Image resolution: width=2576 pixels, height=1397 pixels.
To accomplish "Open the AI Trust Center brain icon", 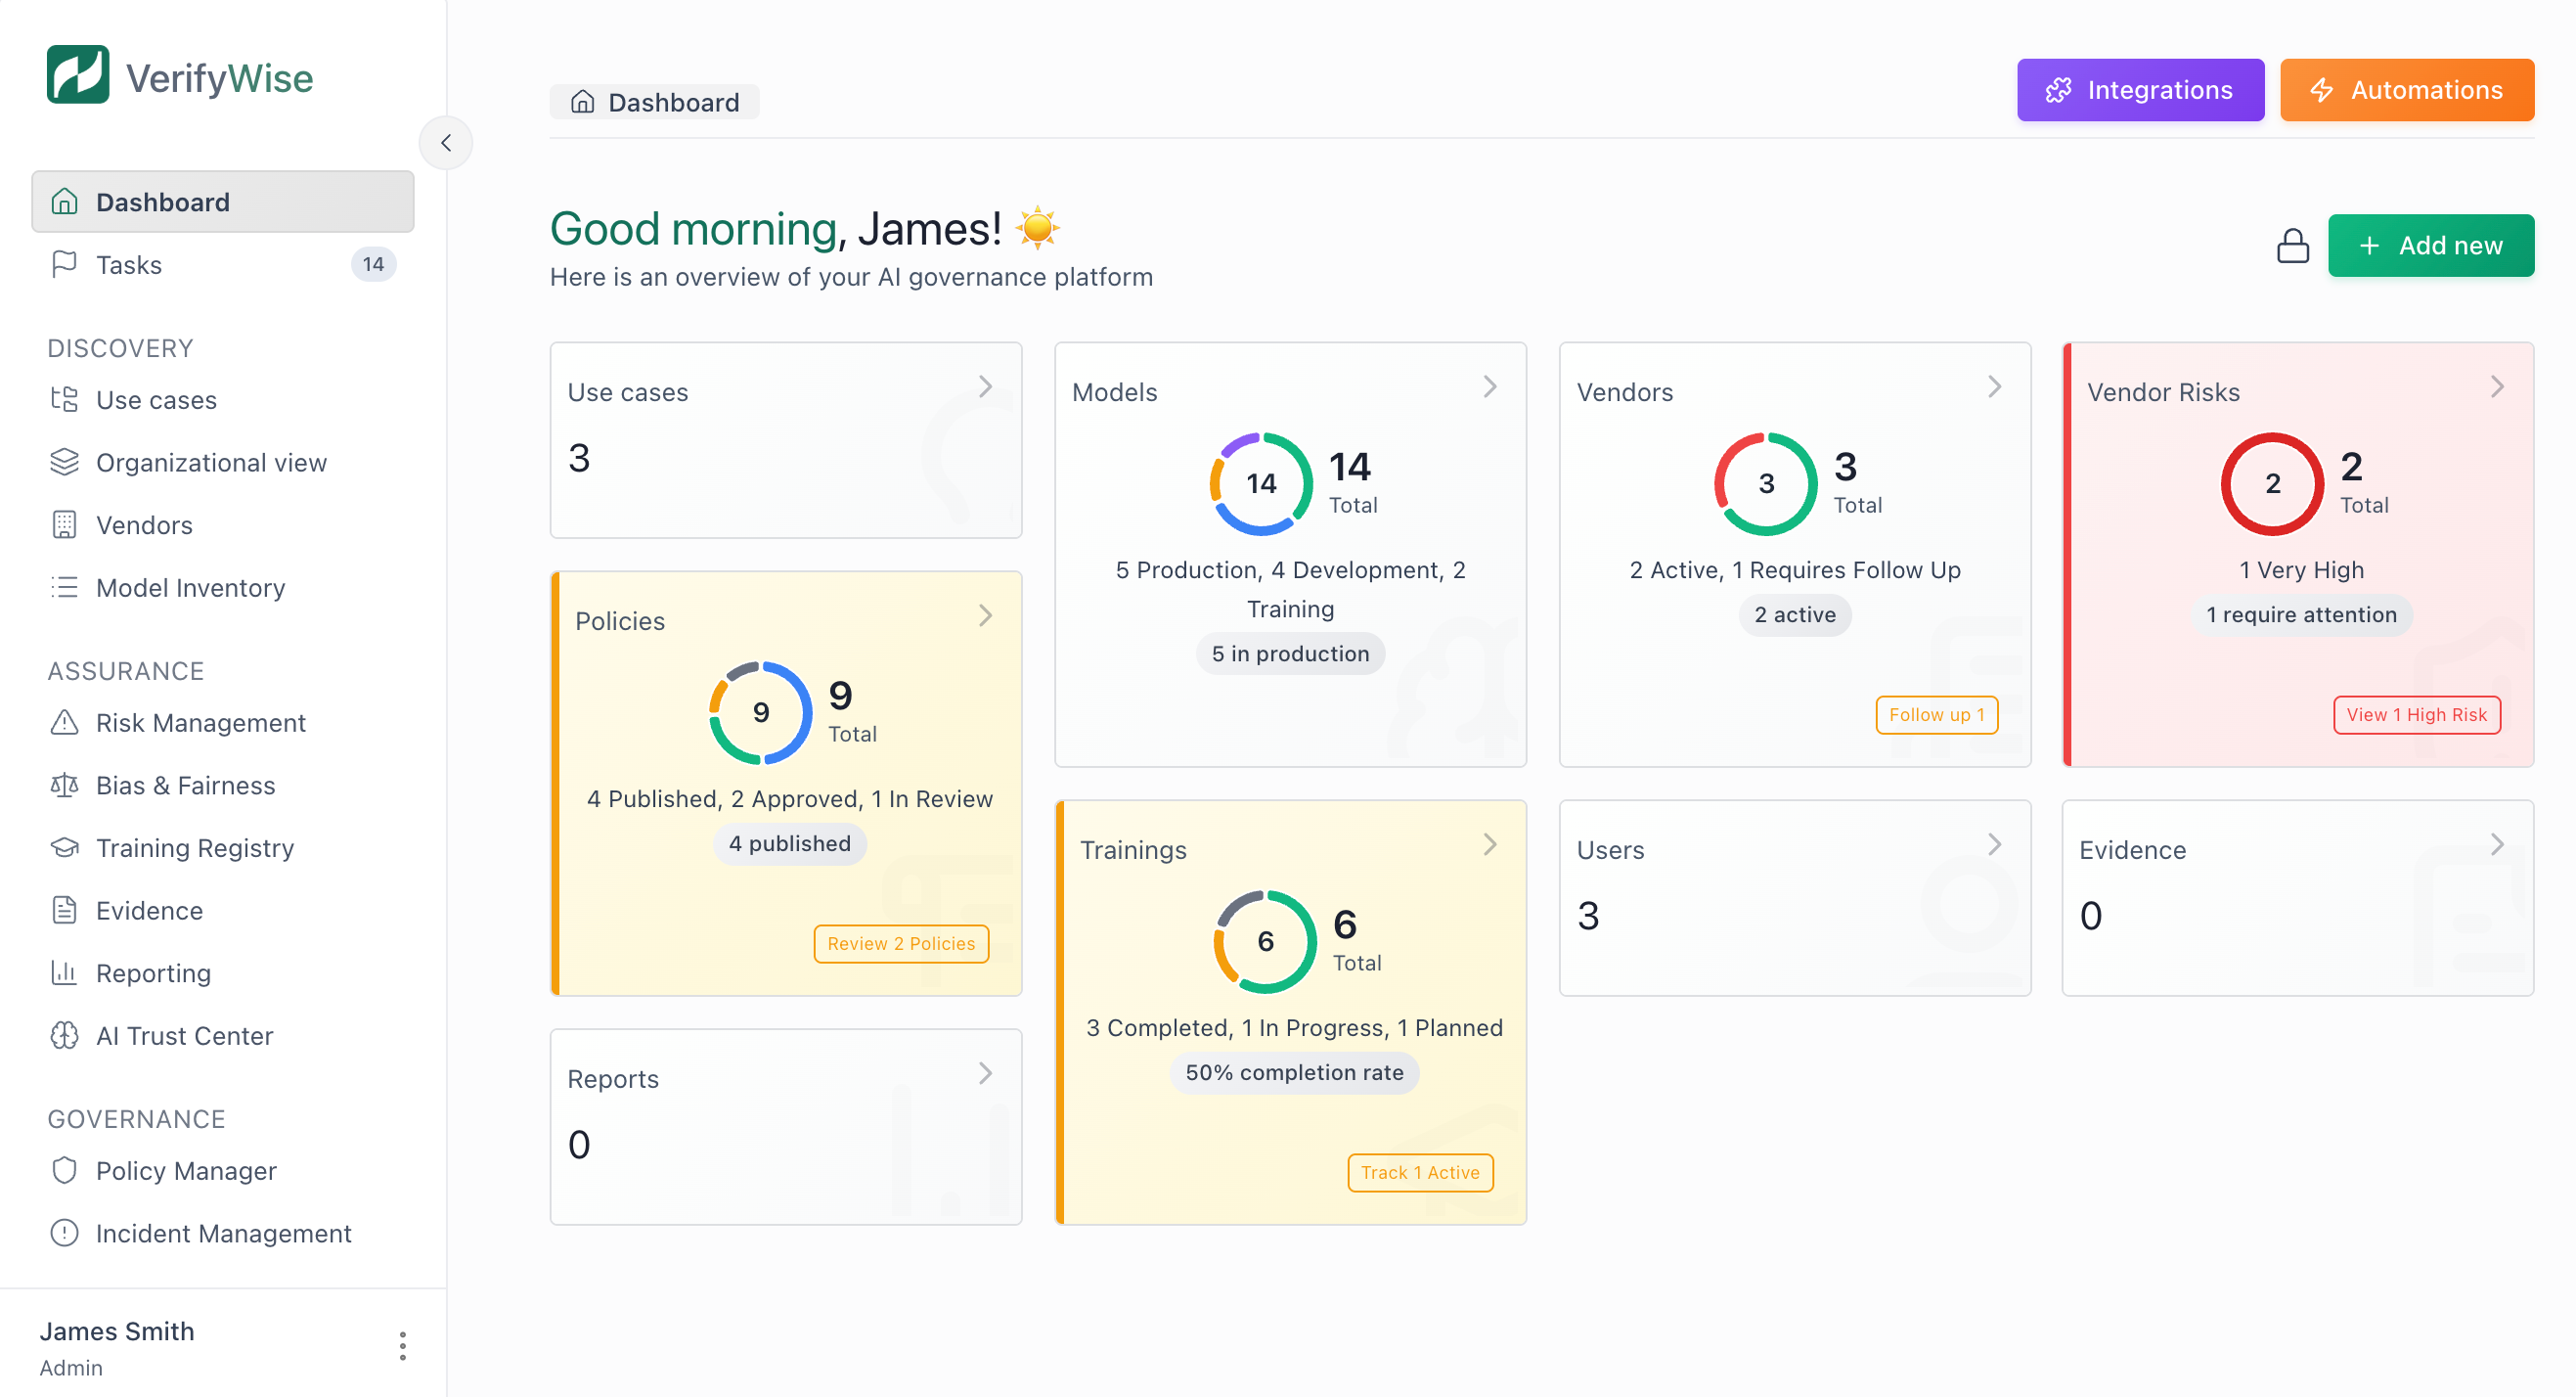I will 63,1035.
